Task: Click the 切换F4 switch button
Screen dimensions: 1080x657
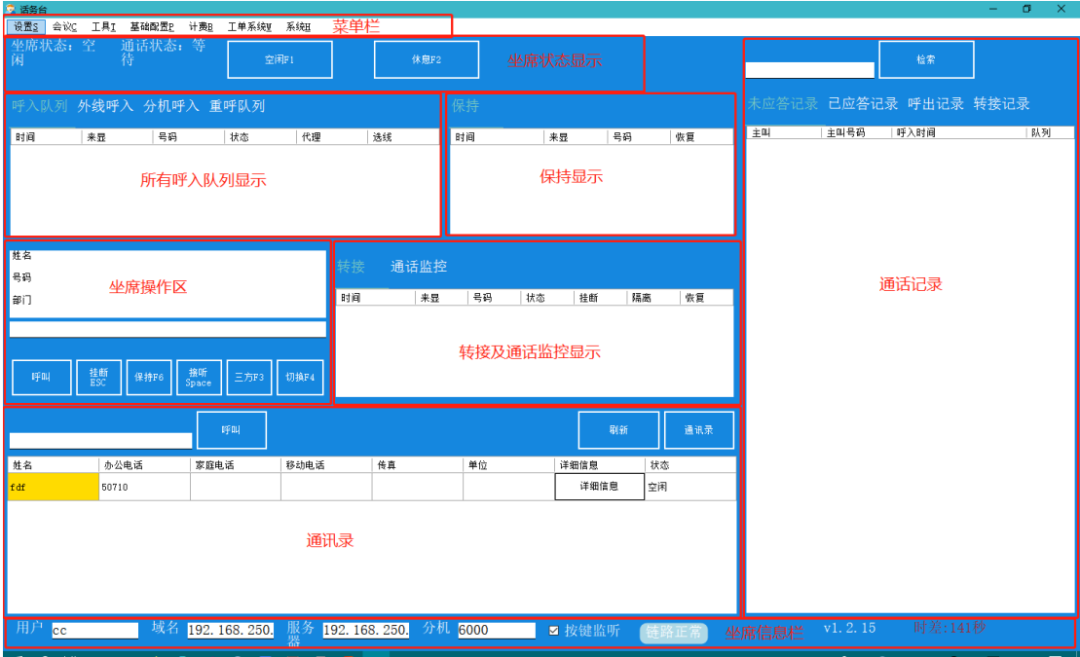Action: click(300, 378)
